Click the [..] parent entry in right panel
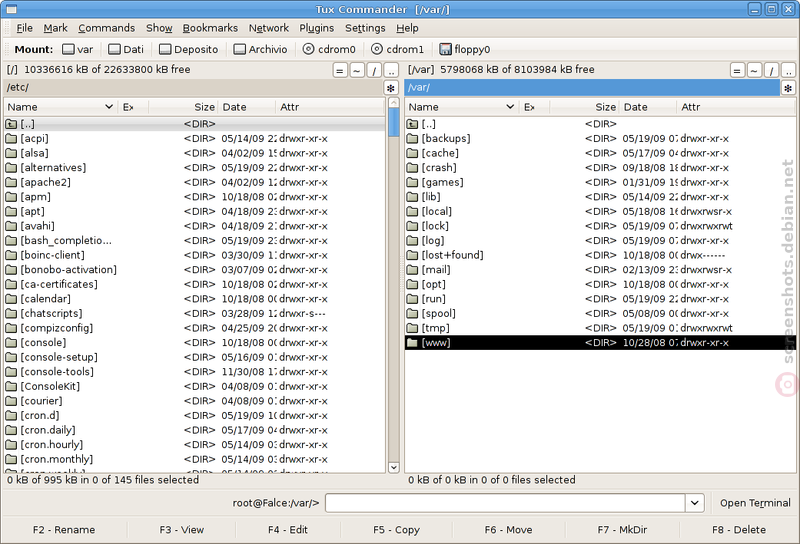The width and height of the screenshot is (800, 544). (x=600, y=124)
